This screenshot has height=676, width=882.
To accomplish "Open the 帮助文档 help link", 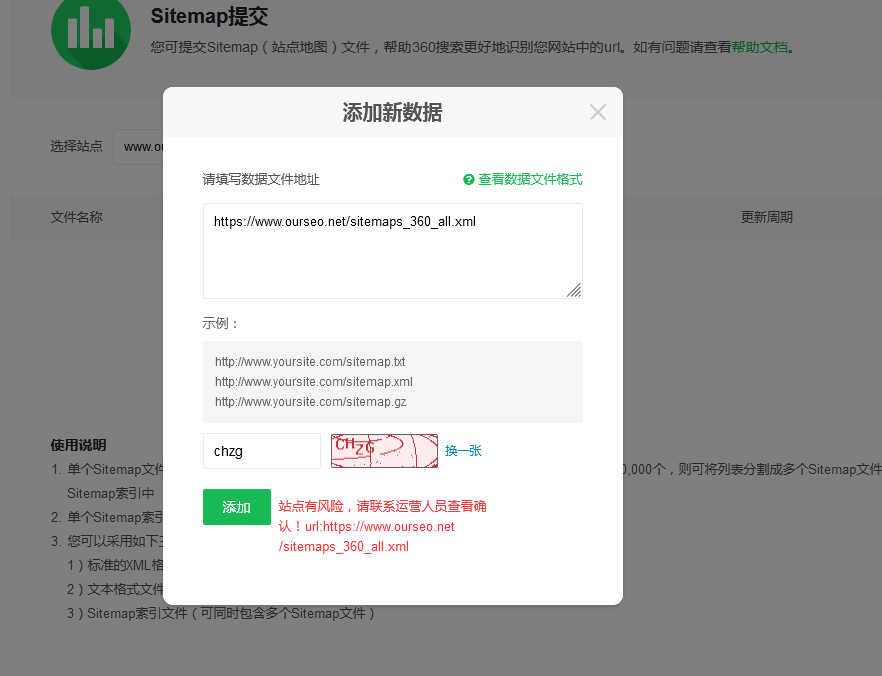I will click(759, 47).
